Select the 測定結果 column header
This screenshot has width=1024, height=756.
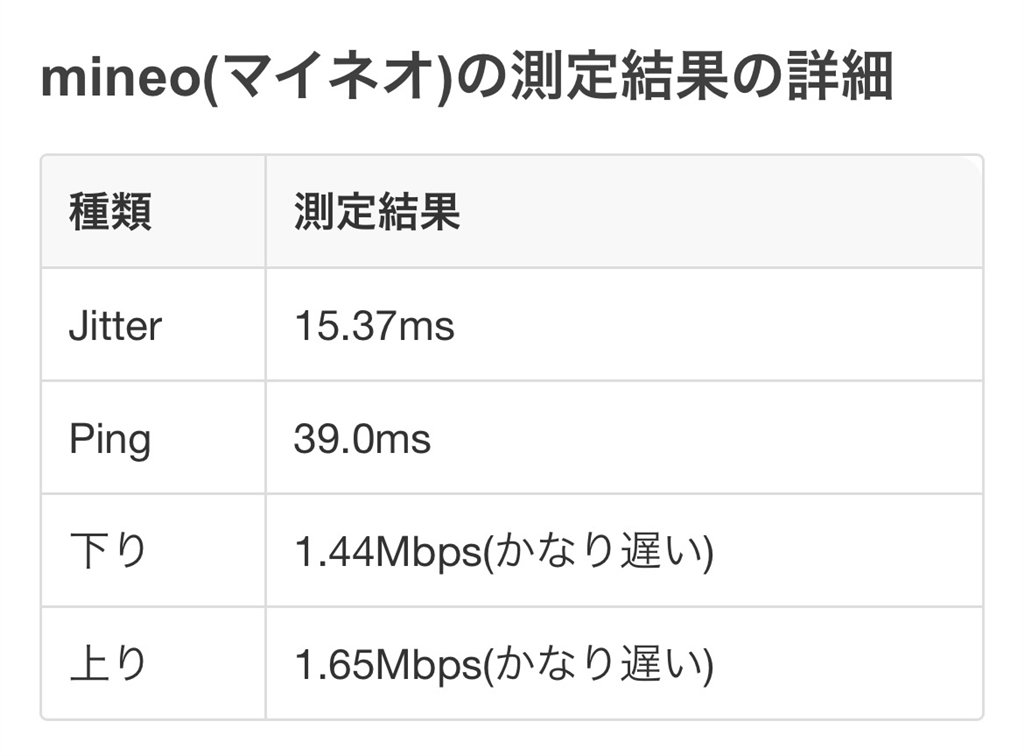pyautogui.click(x=377, y=213)
